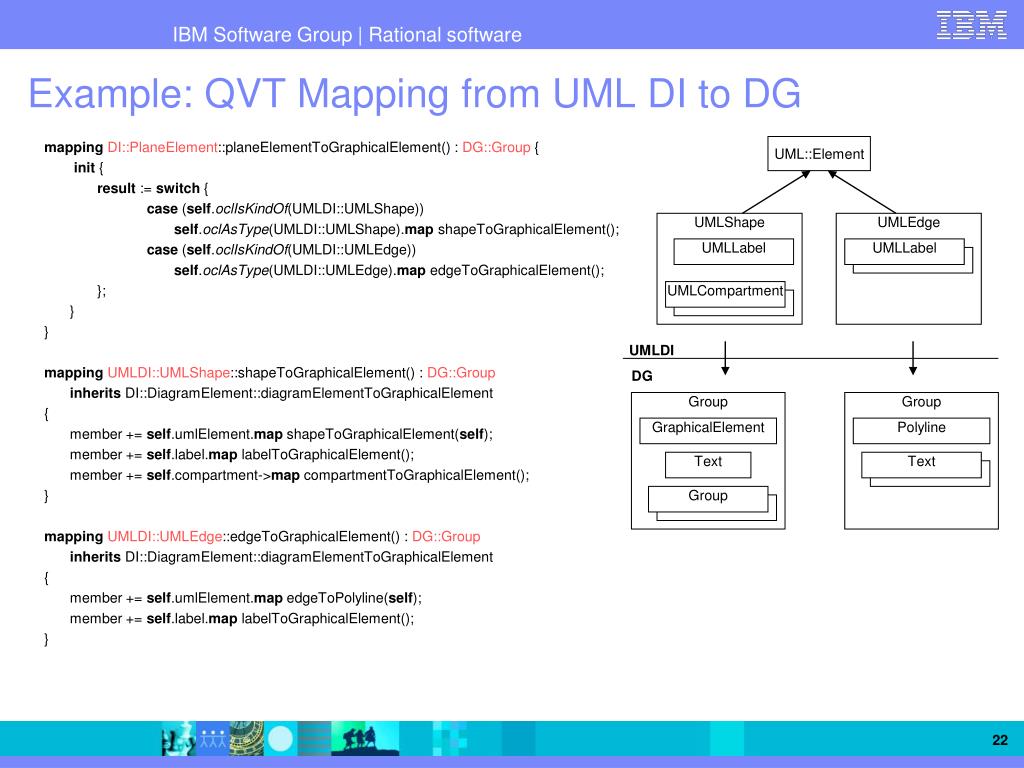1024x768 pixels.
Task: Click 'compartmentToGraphicalElement();' member line
Action: [x=300, y=475]
